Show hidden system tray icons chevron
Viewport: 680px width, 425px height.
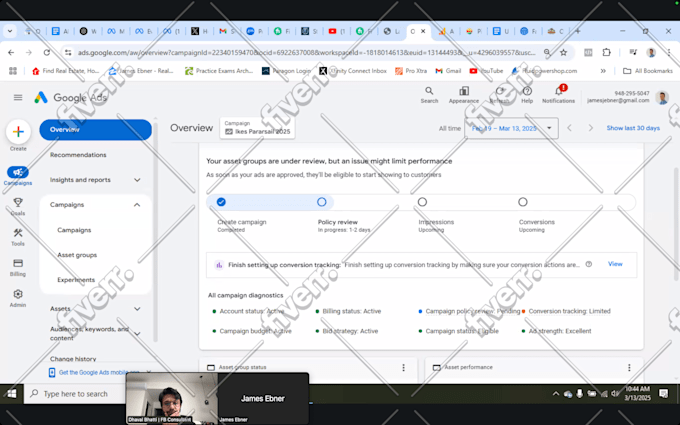[556, 394]
